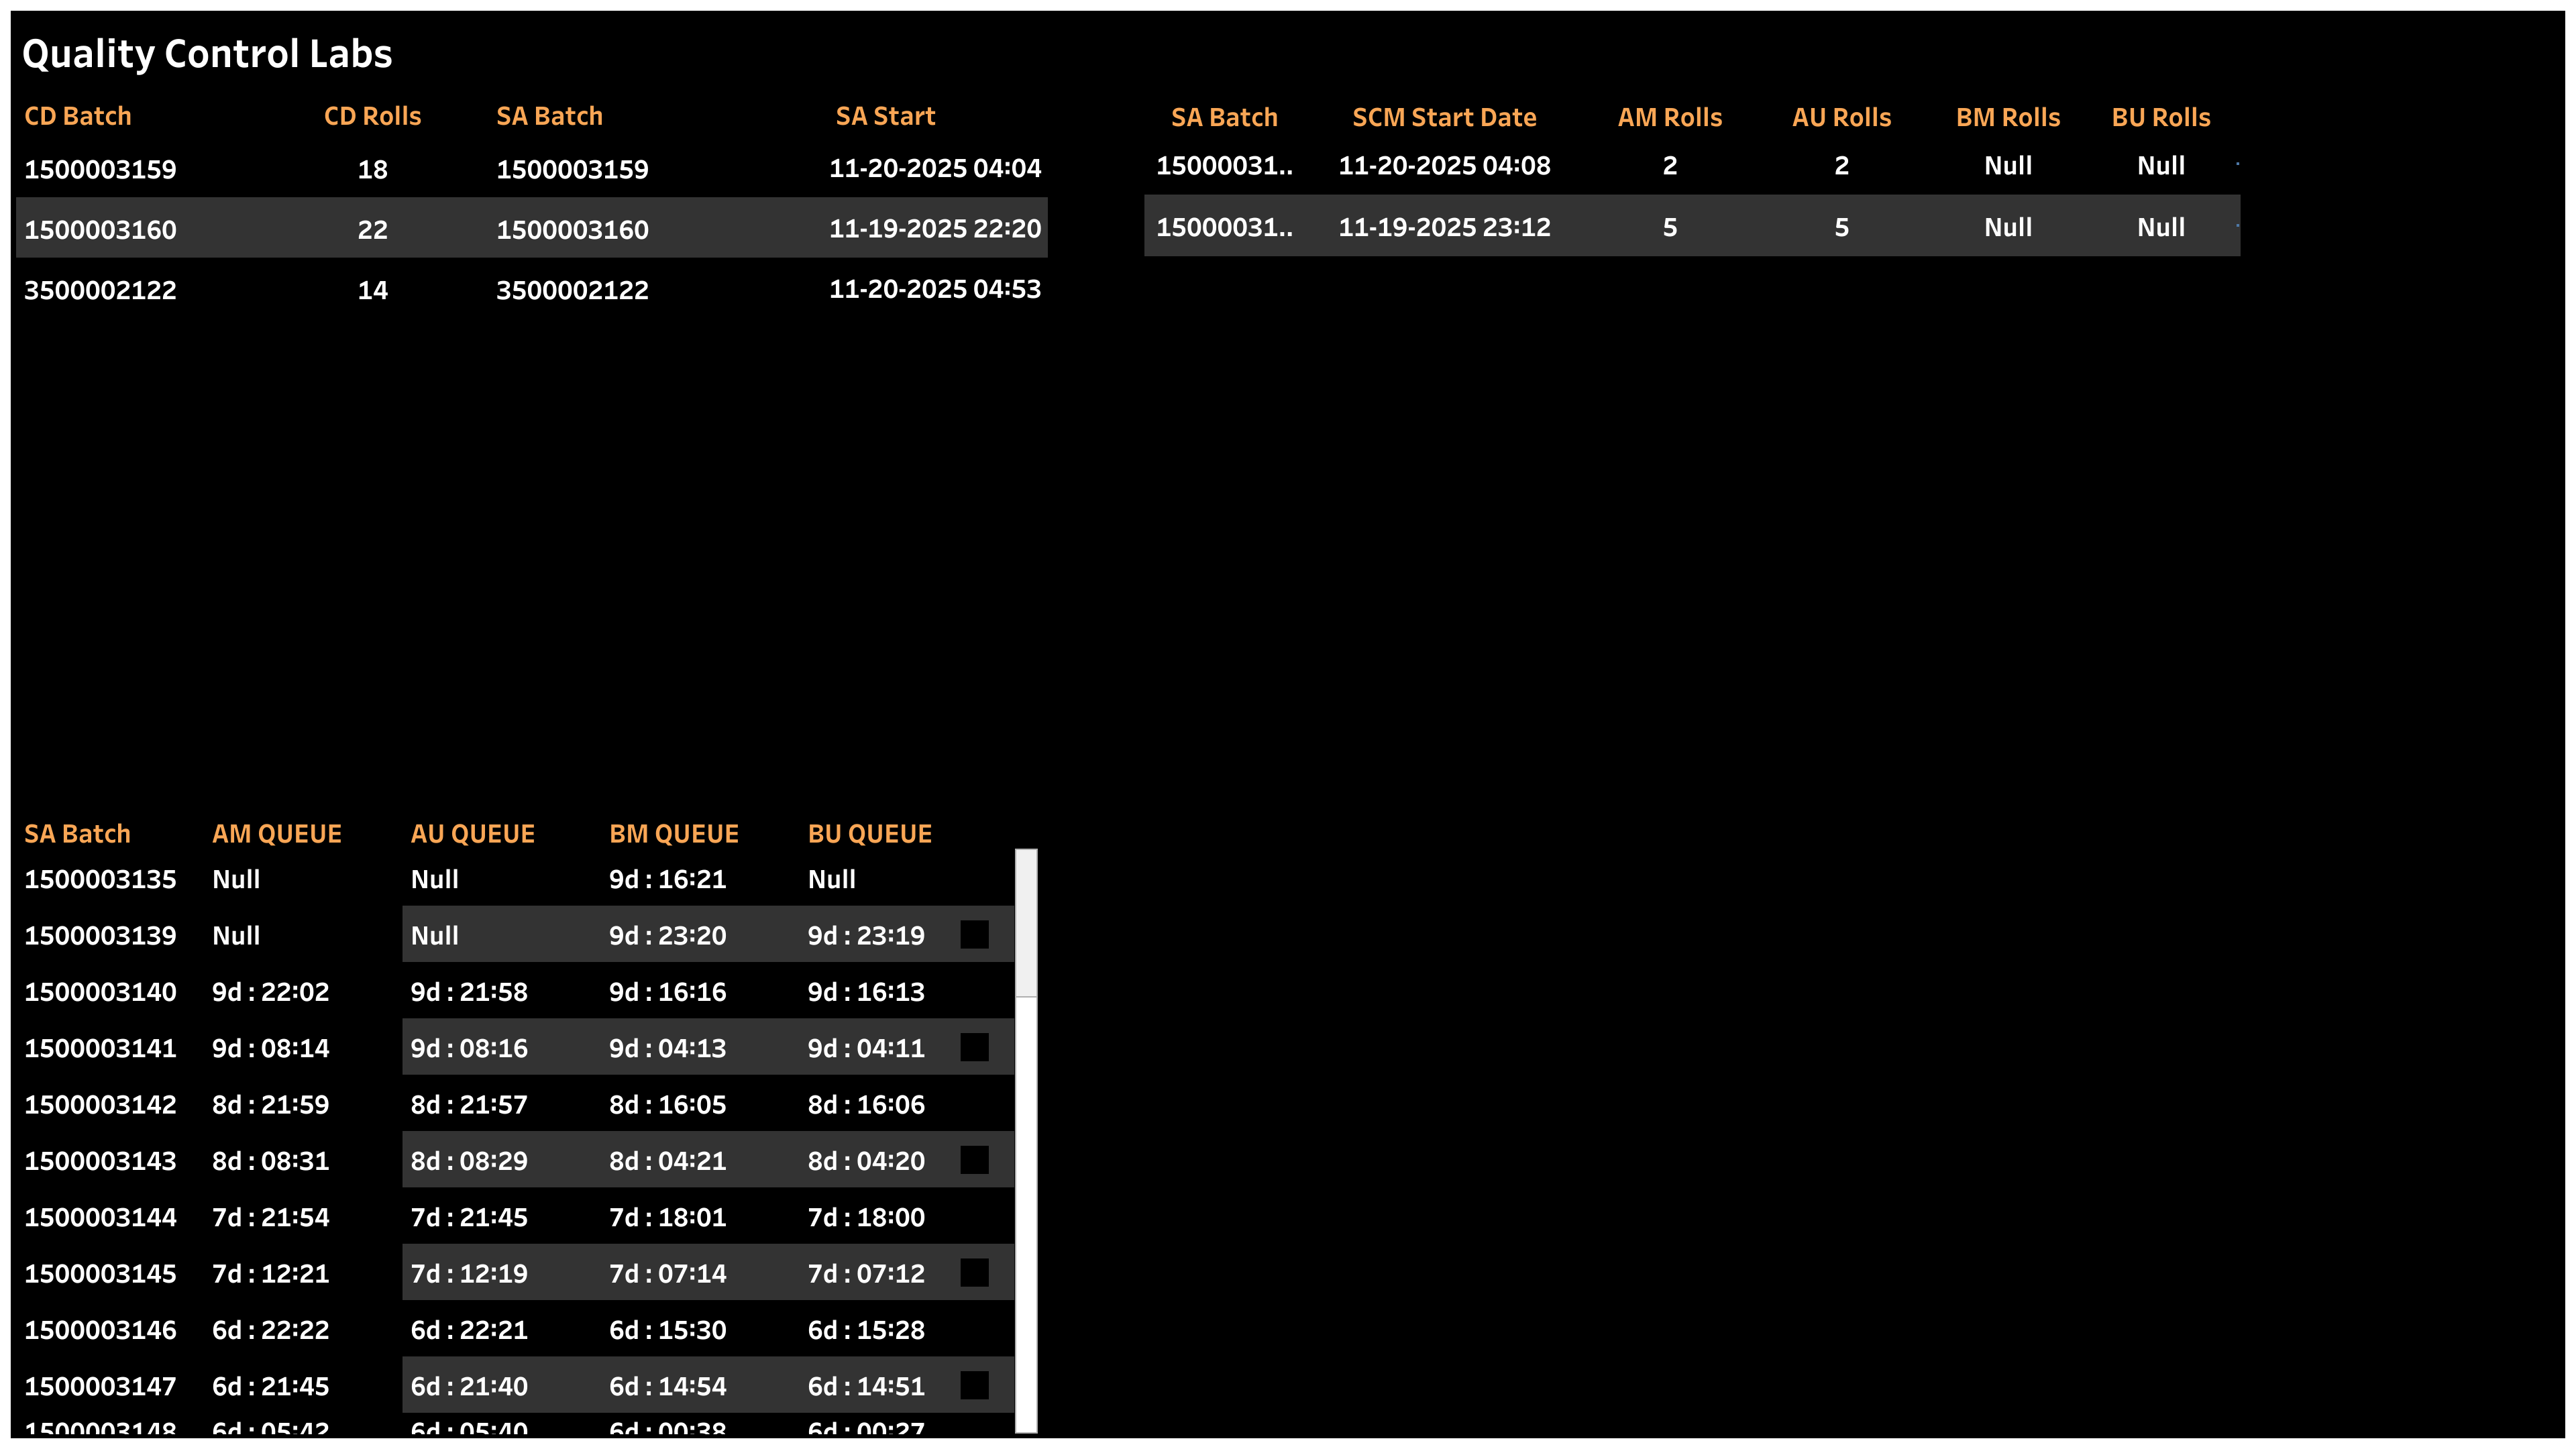Click the AM QUEUE column header
Viewport: 2576px width, 1449px height.
pos(277,834)
